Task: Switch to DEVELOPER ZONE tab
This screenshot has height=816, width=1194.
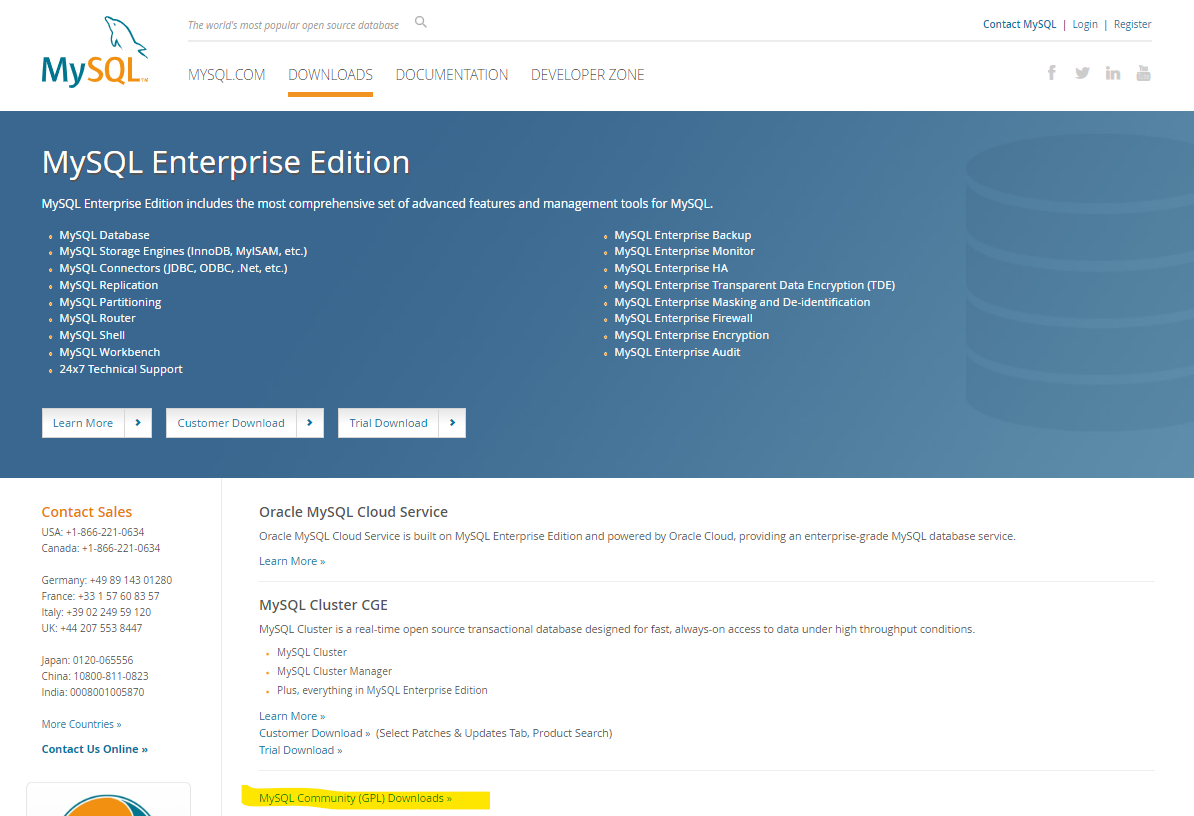Action: click(587, 75)
